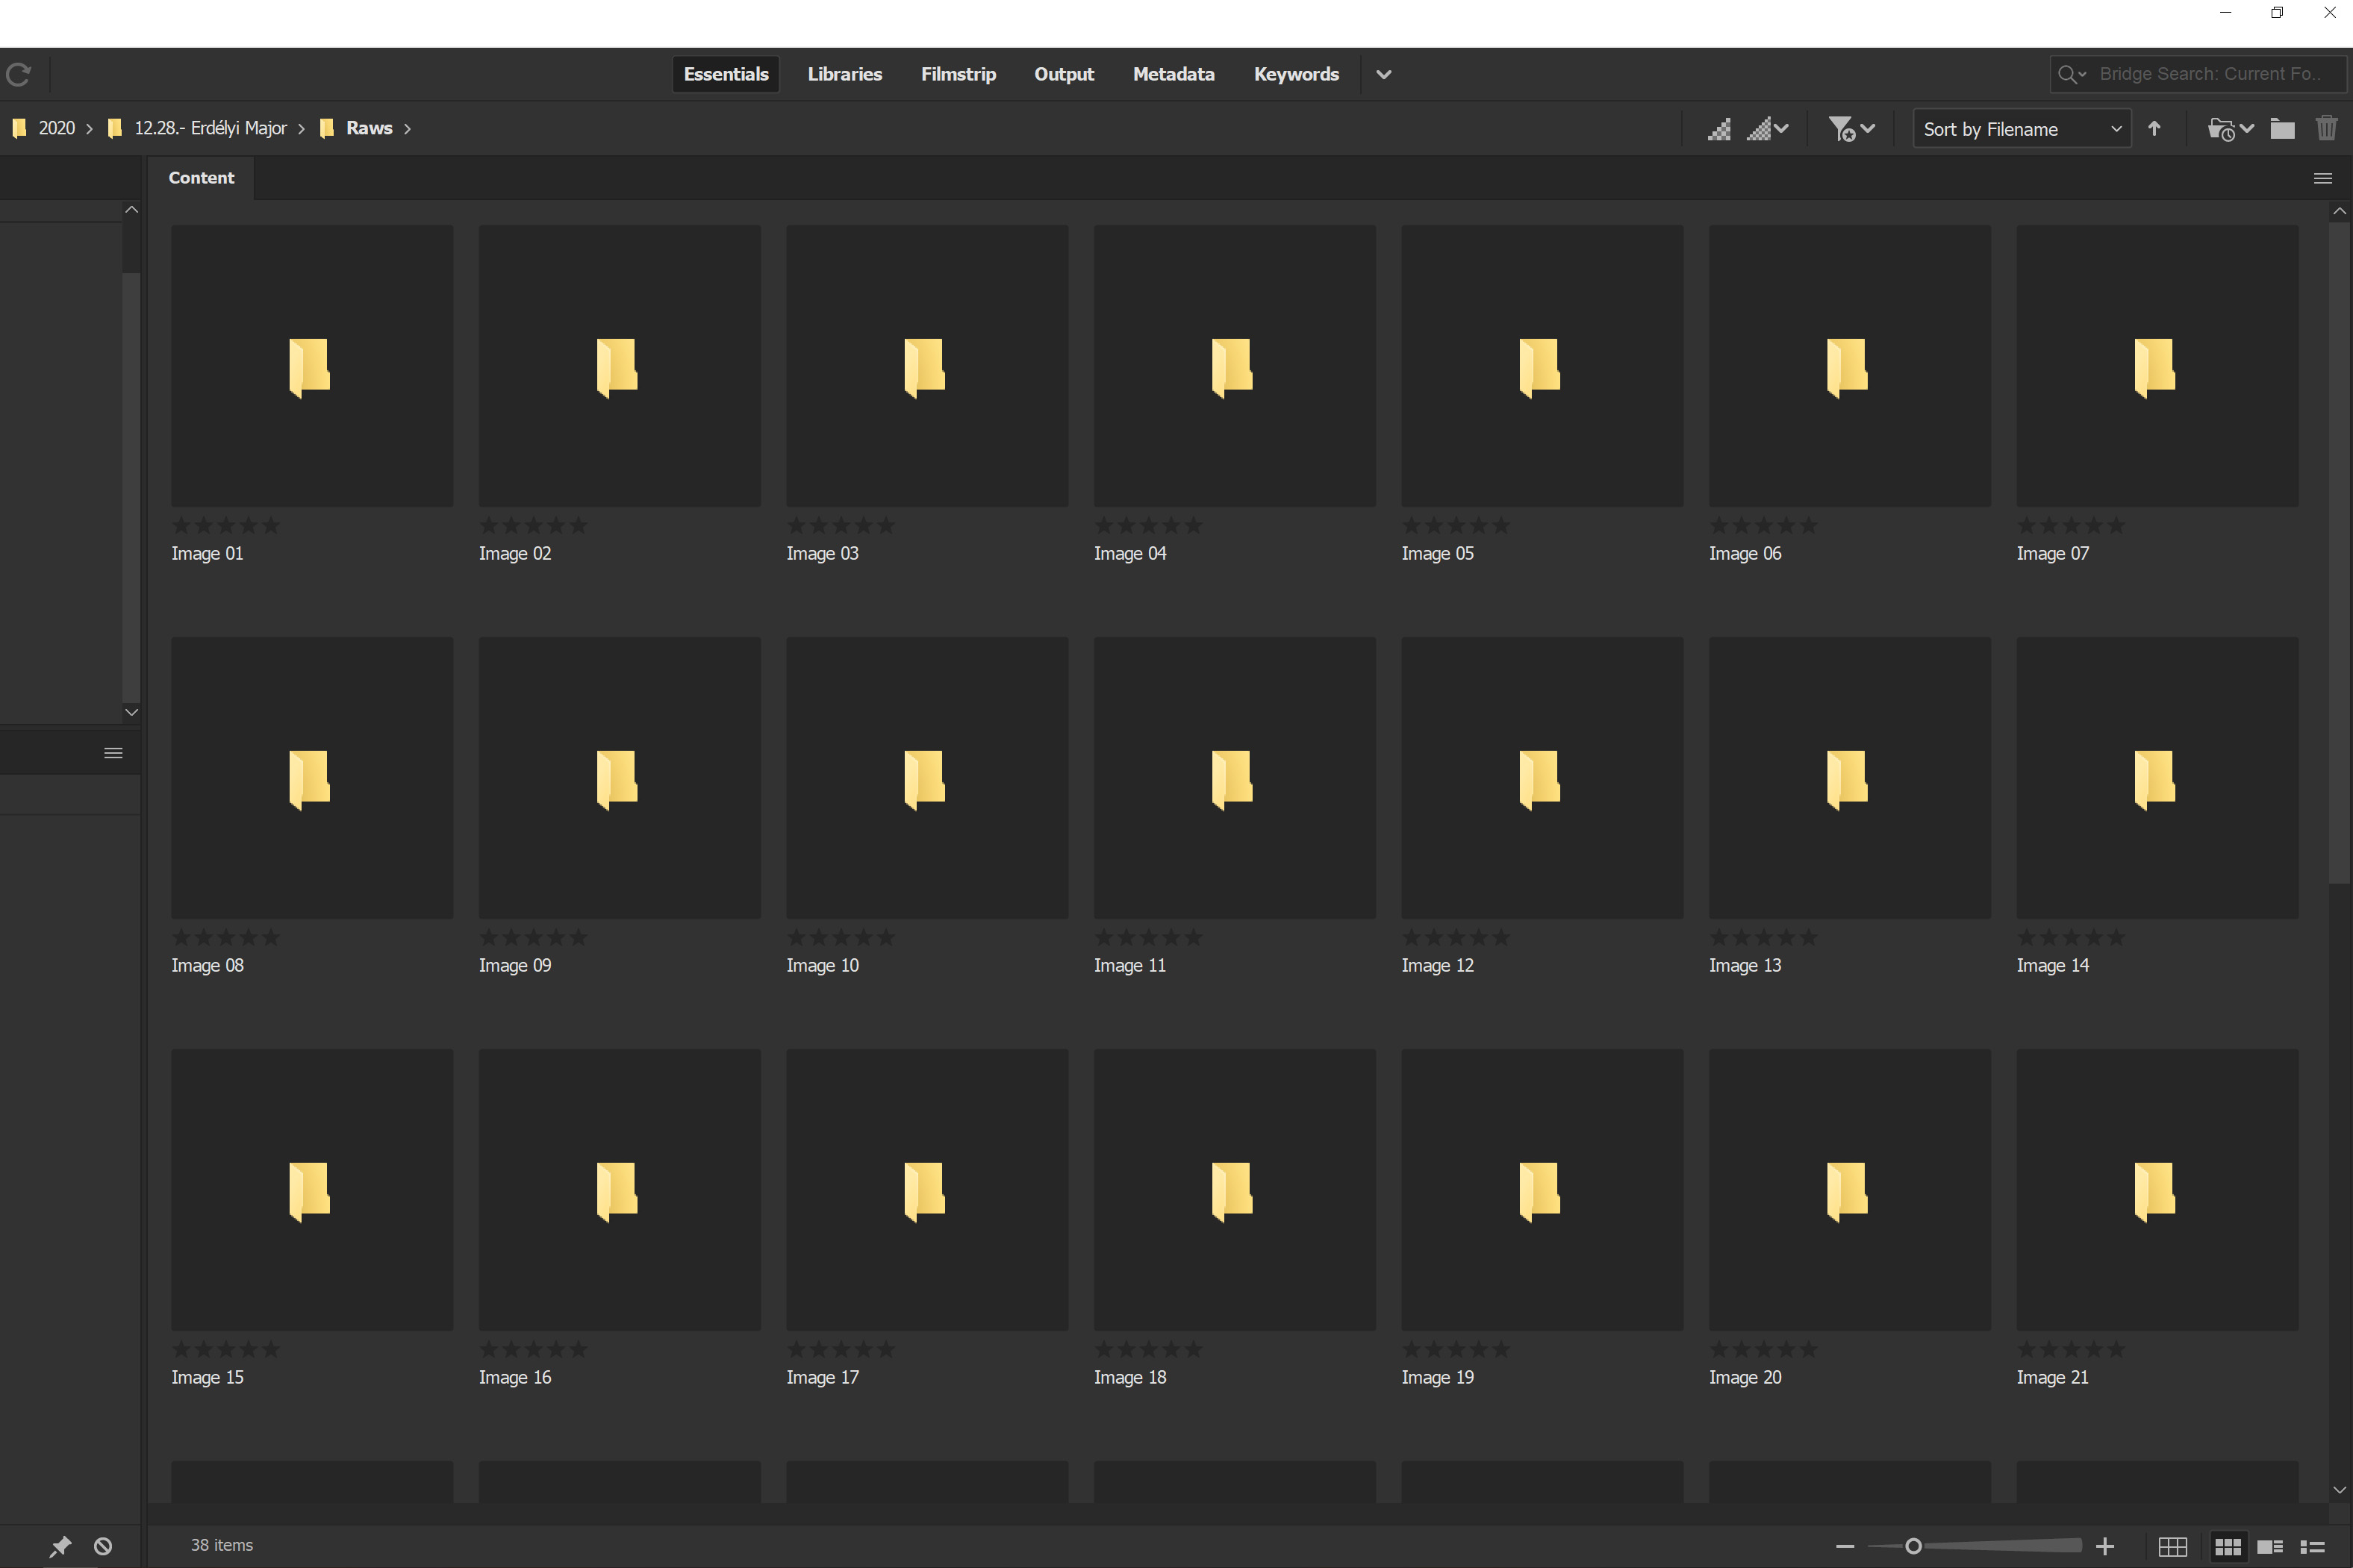Screen dimensions: 2353x1568
Task: Select the Image 10 folder thumbnail
Action: coord(926,778)
